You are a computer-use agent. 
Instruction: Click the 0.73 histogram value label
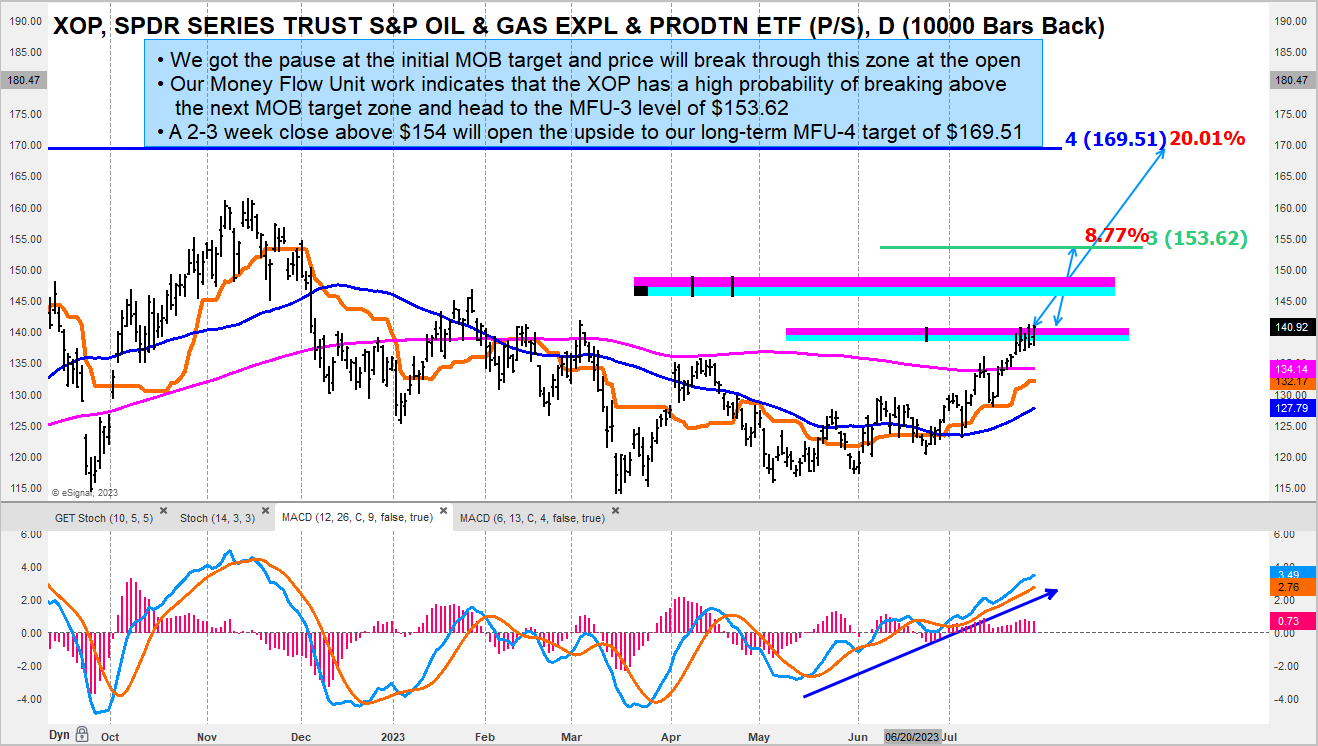point(1291,621)
